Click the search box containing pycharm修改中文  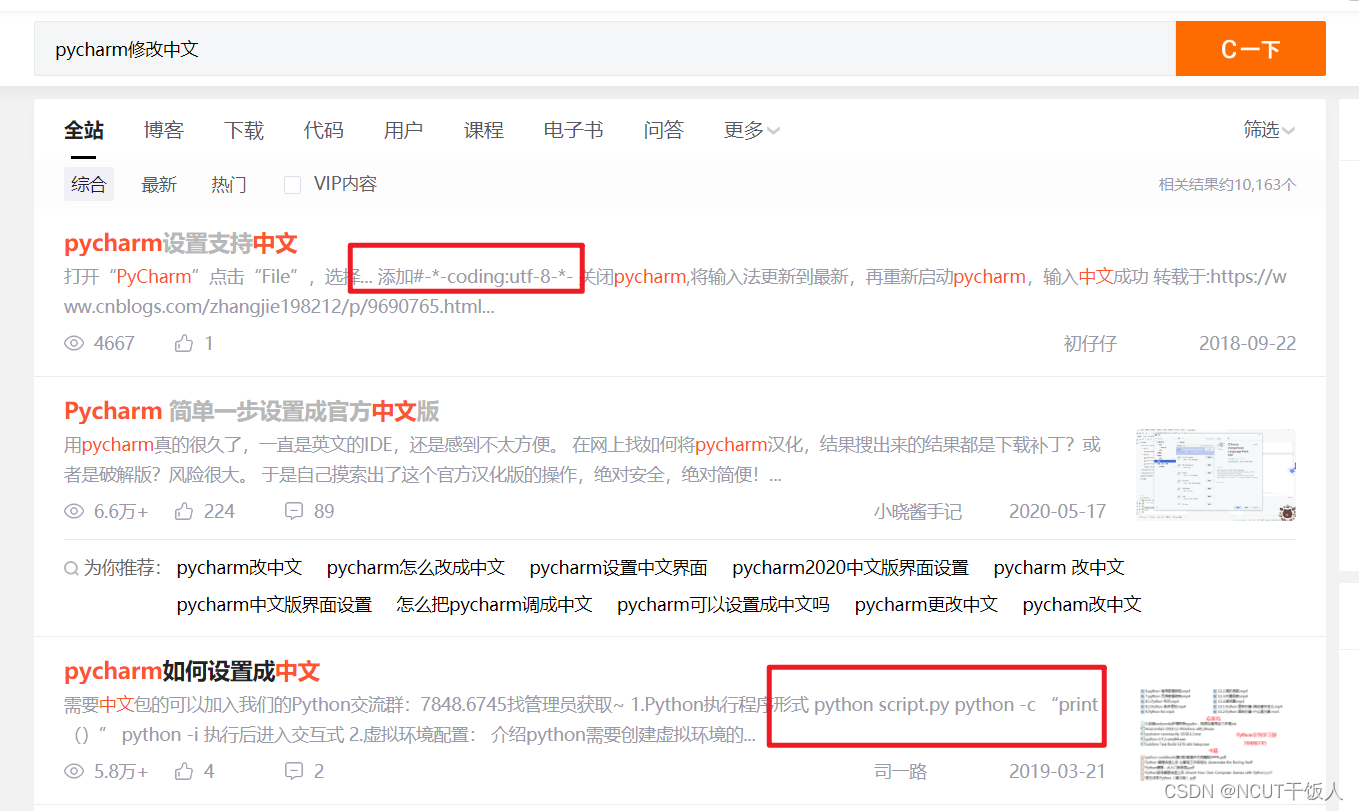click(x=605, y=48)
